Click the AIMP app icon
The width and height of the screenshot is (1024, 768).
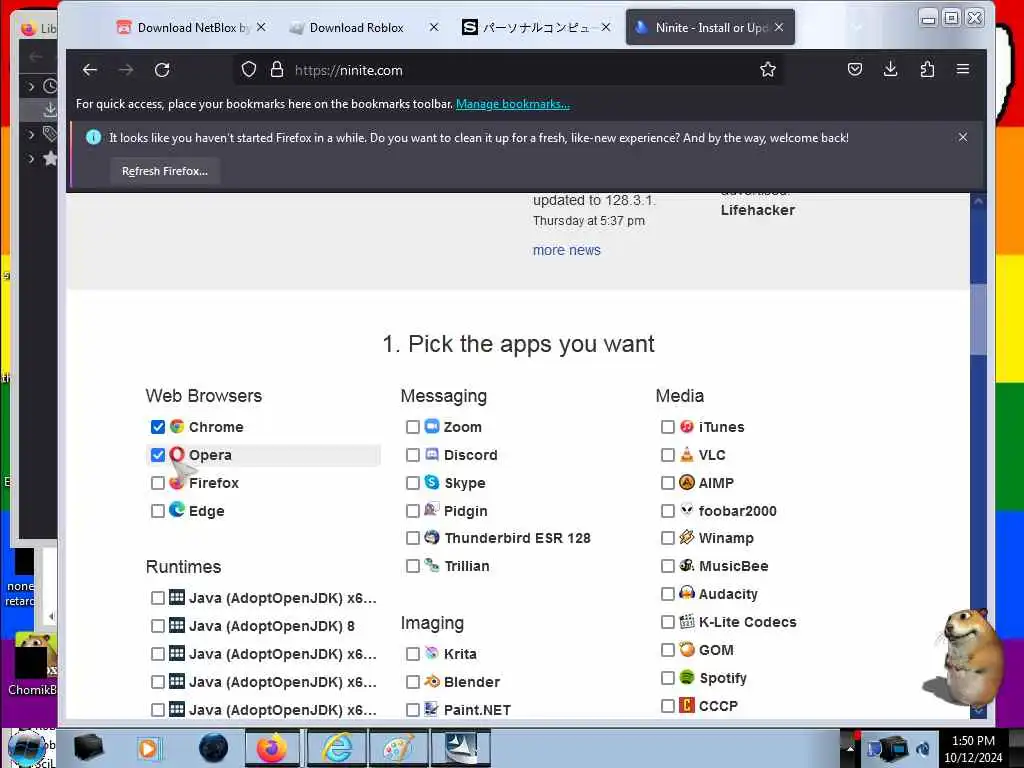(686, 482)
